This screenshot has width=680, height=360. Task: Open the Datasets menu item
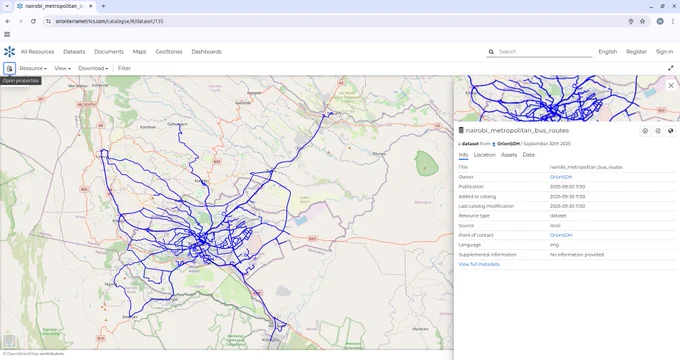click(x=74, y=52)
